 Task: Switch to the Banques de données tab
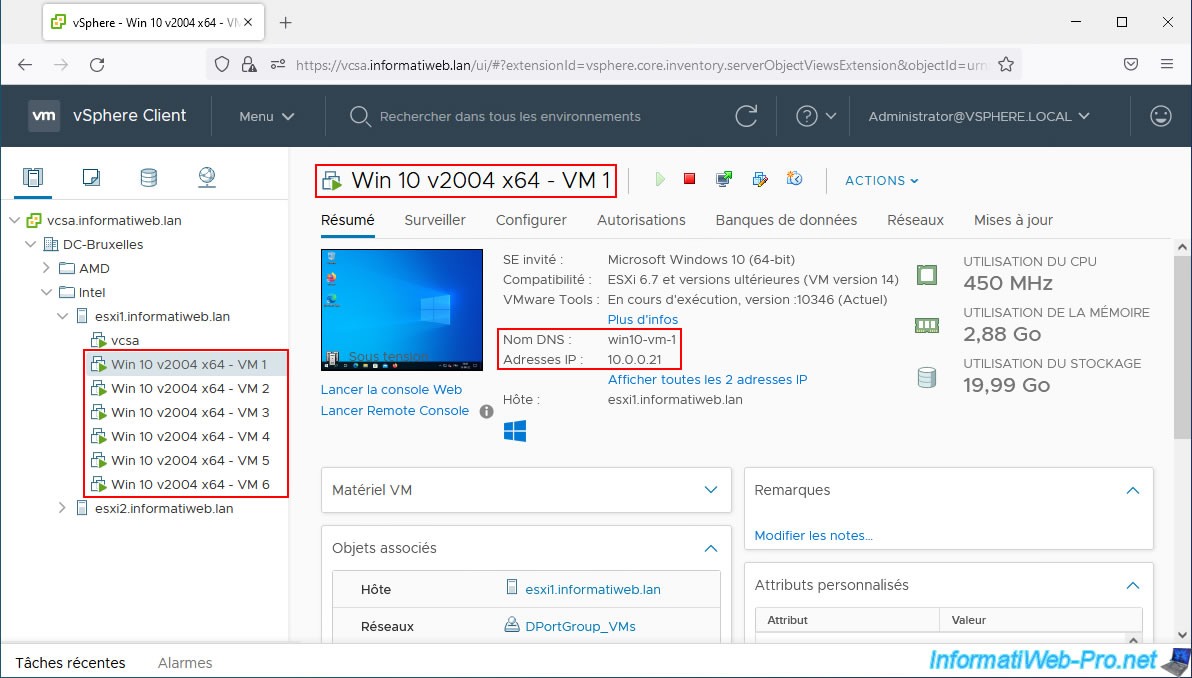point(786,220)
